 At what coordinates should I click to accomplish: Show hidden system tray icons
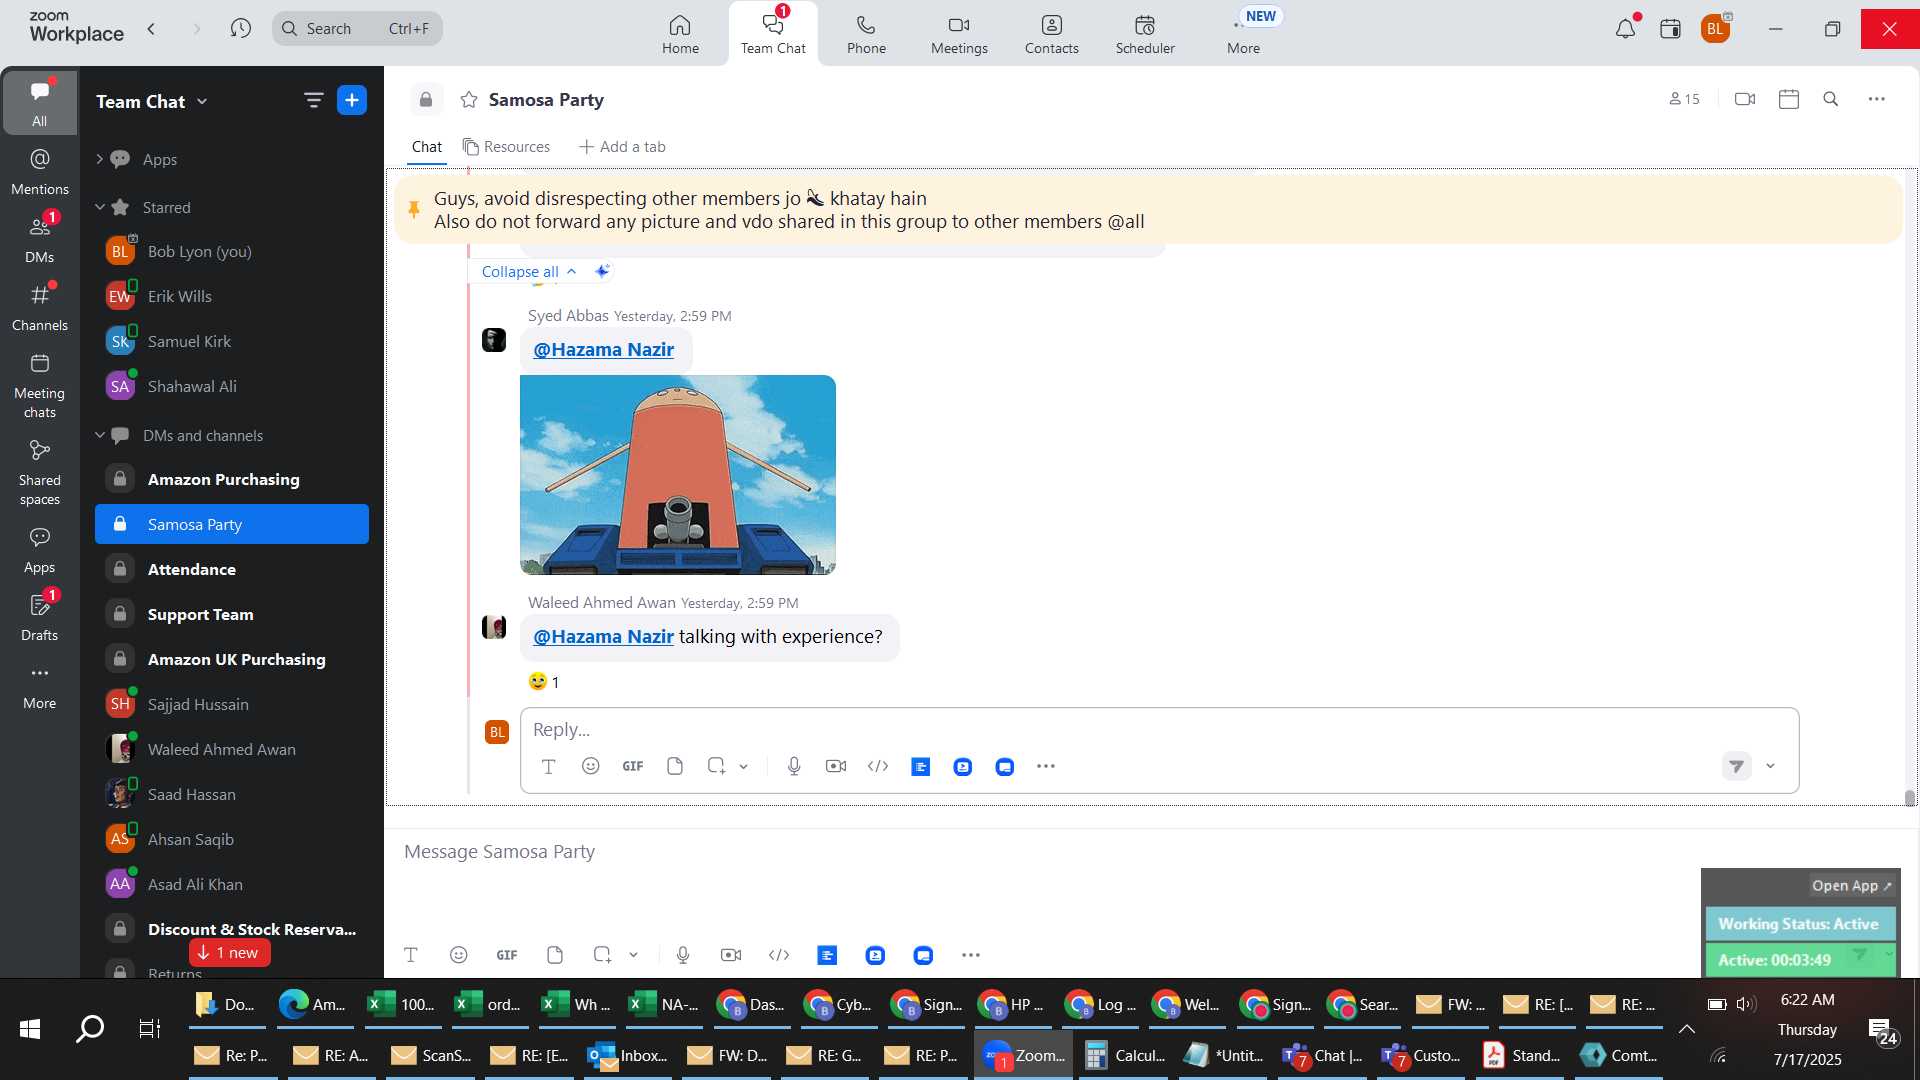pyautogui.click(x=1686, y=1029)
